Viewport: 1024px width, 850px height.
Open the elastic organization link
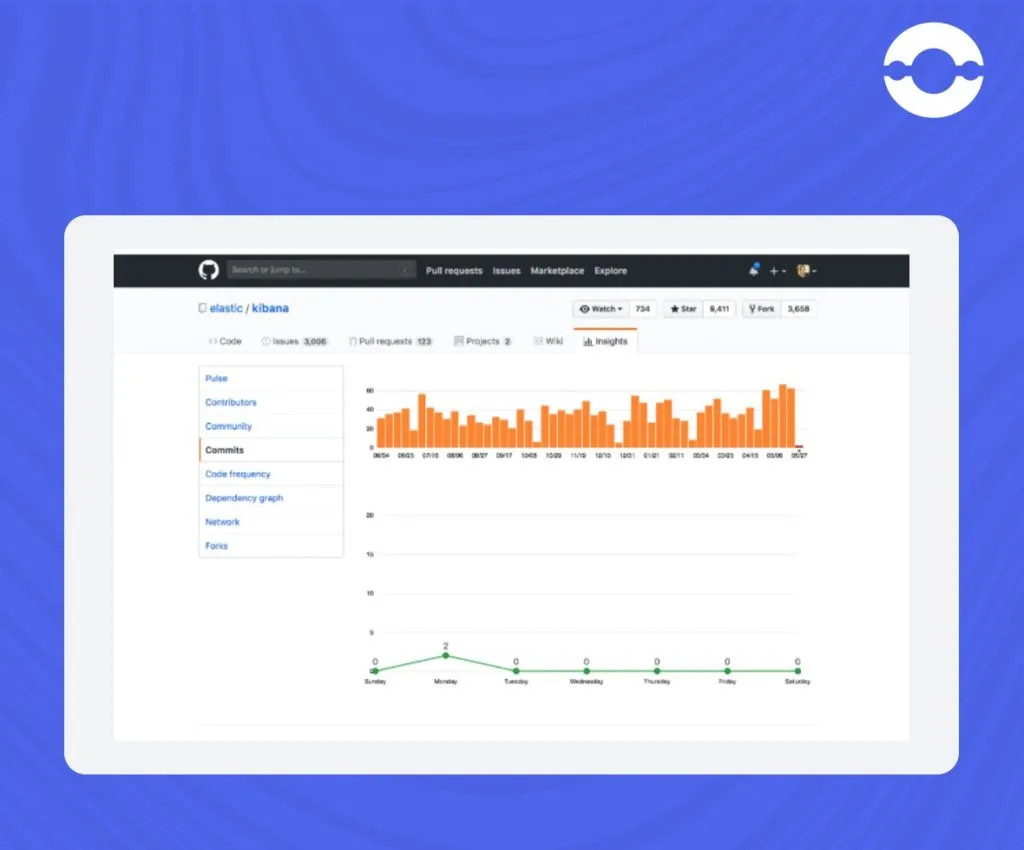pos(226,308)
